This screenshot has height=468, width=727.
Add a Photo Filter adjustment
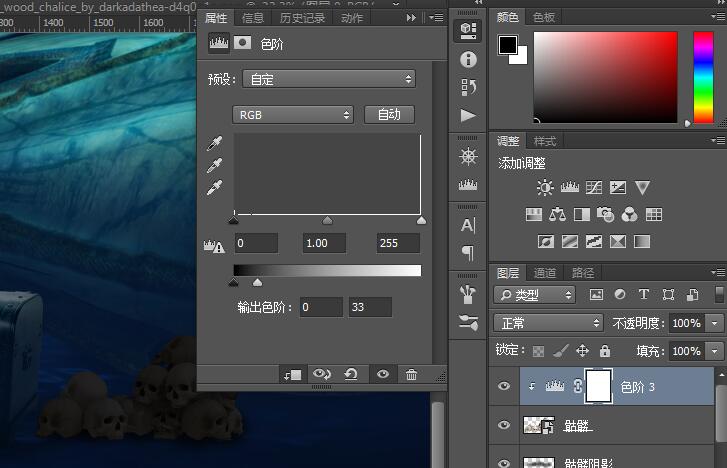(x=606, y=214)
